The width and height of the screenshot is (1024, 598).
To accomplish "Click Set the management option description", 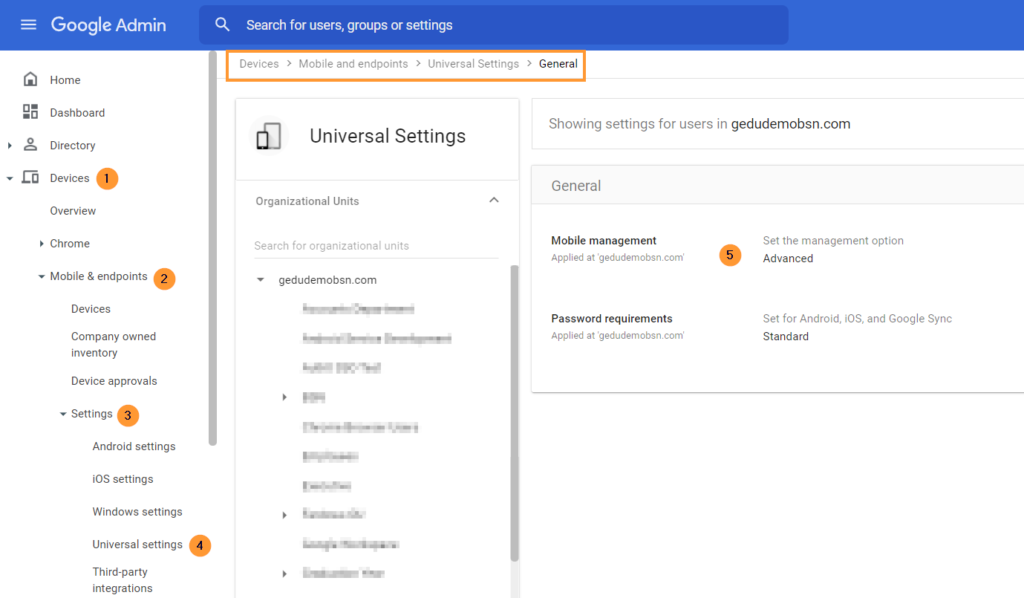I will point(833,240).
